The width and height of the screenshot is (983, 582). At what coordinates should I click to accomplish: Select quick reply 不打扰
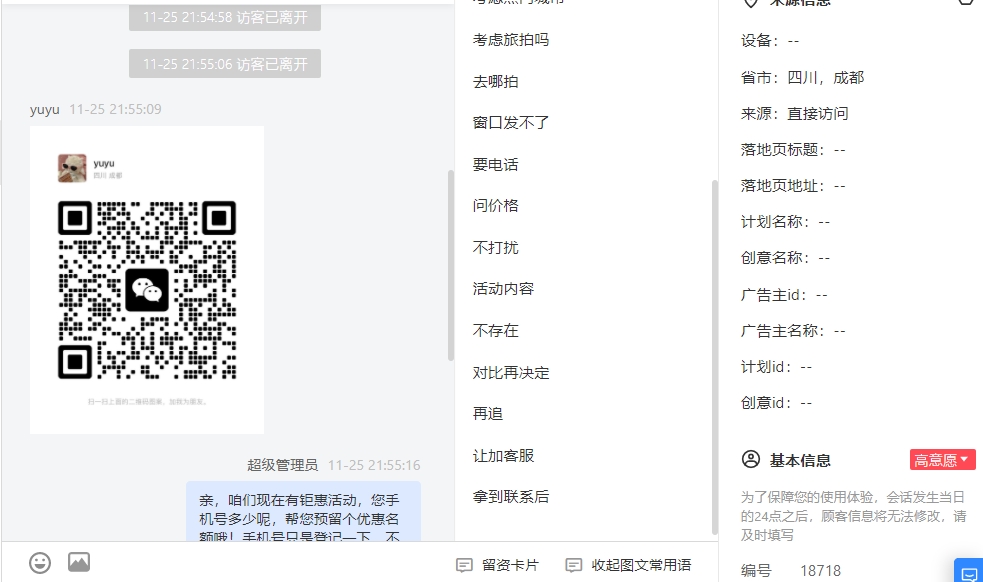pos(495,247)
